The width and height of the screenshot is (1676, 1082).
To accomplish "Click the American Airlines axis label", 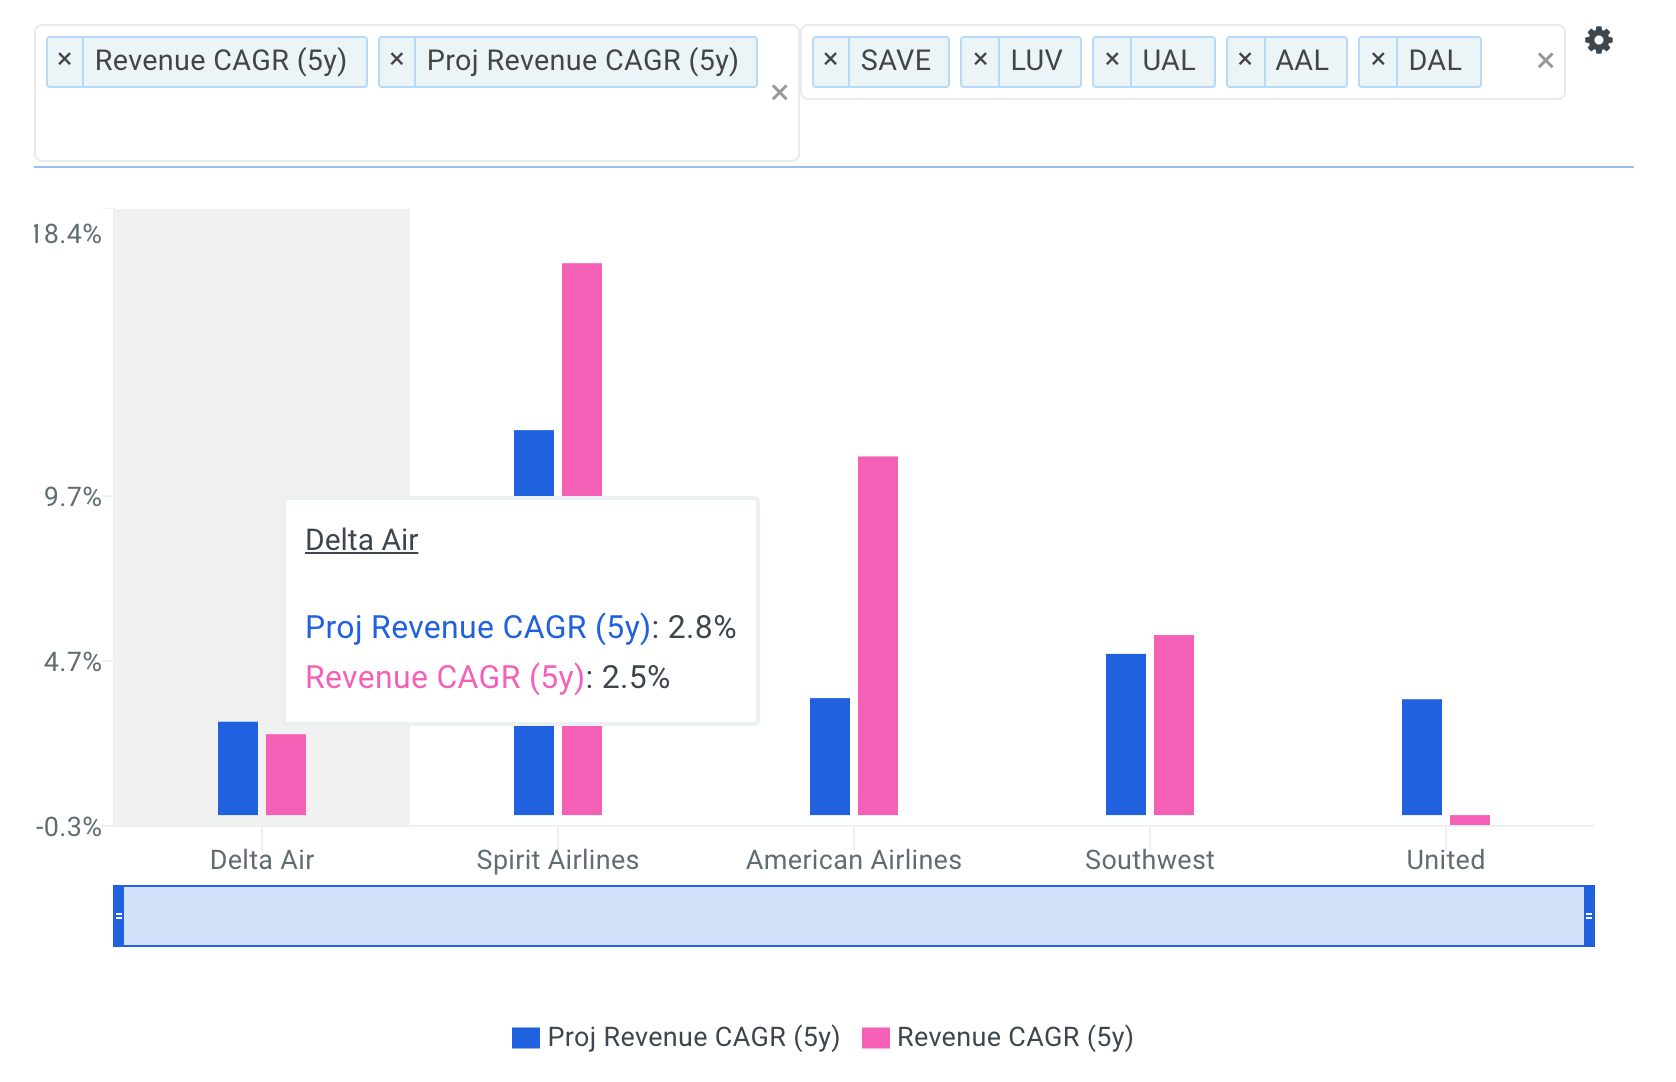I will coord(854,860).
